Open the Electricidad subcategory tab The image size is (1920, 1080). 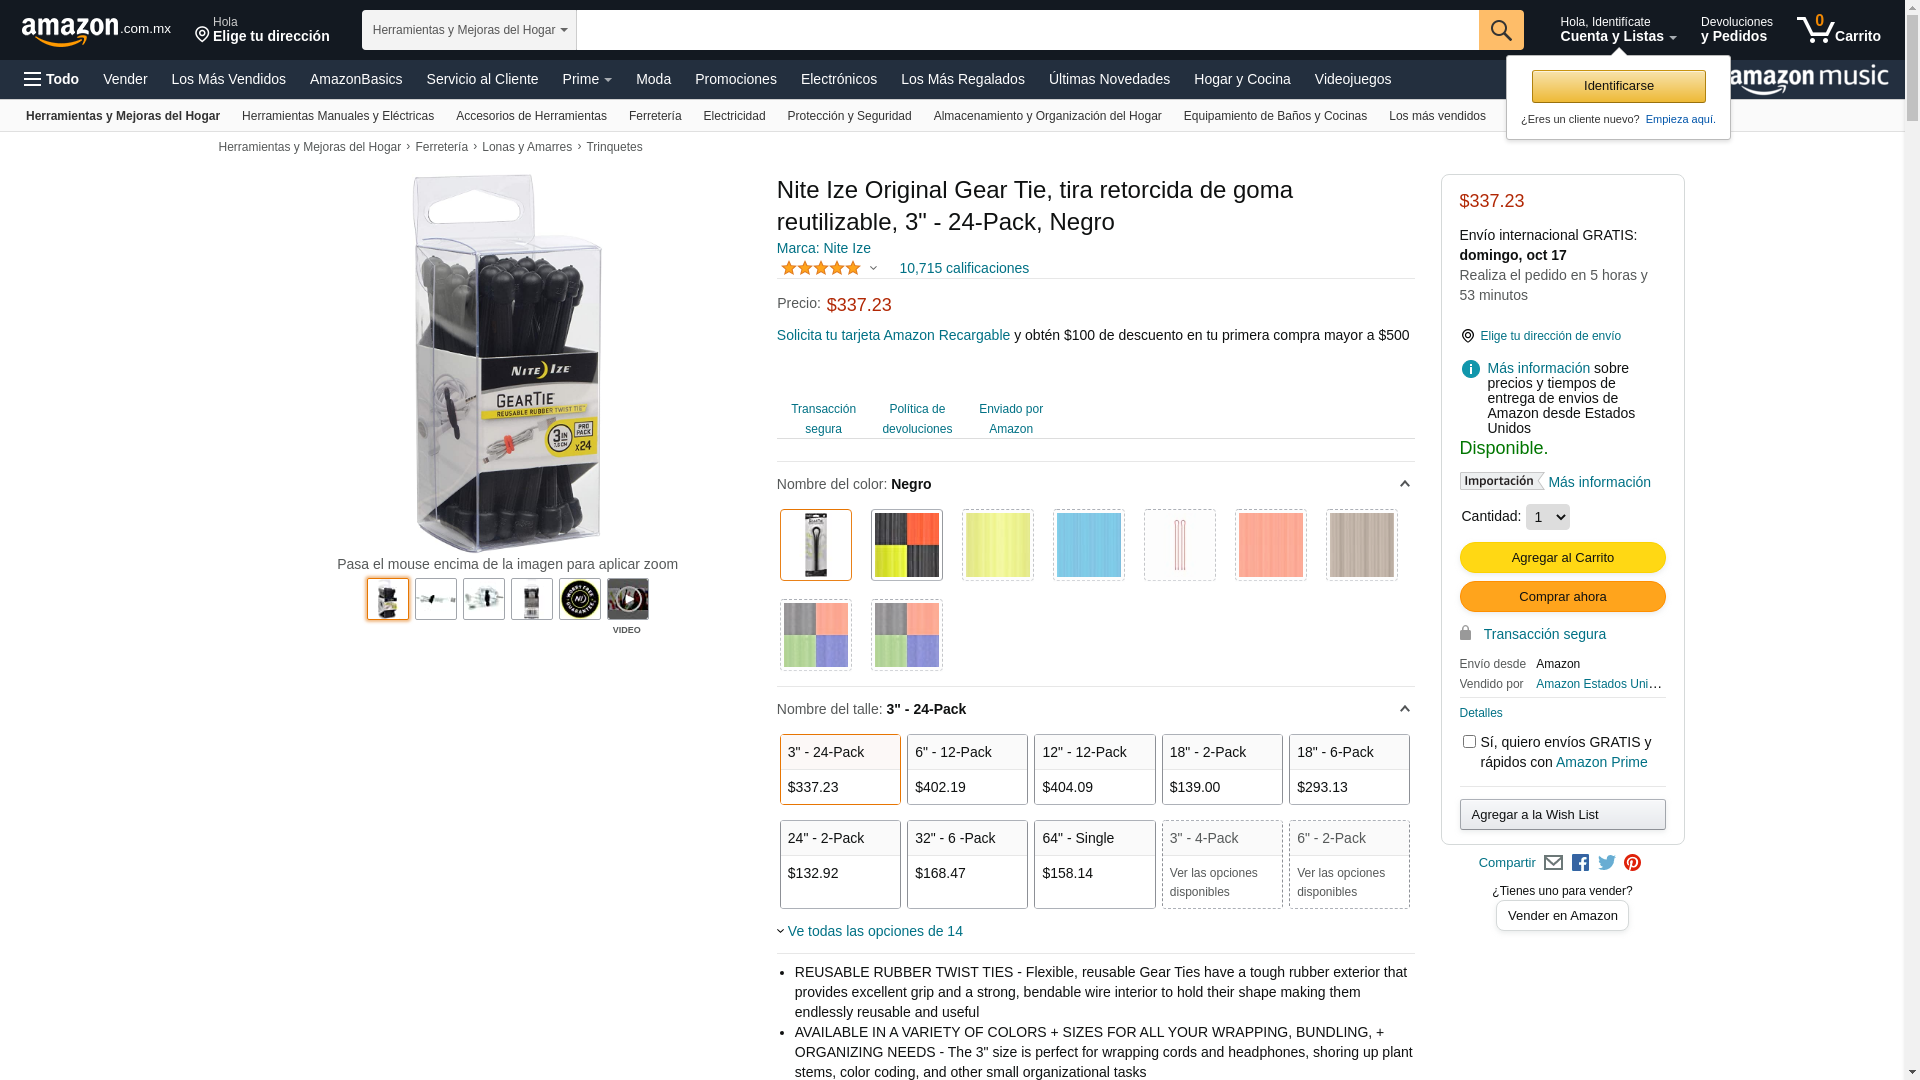pos(734,116)
